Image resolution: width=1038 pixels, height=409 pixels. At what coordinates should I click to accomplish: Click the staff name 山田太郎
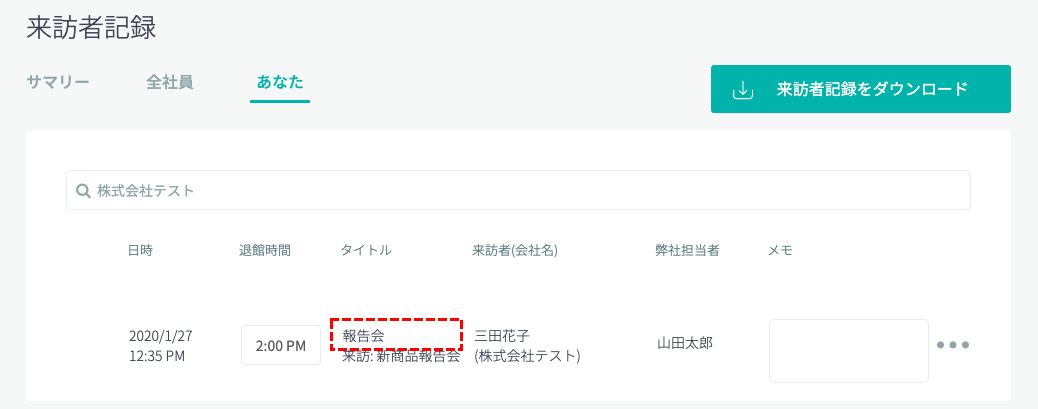tap(685, 344)
